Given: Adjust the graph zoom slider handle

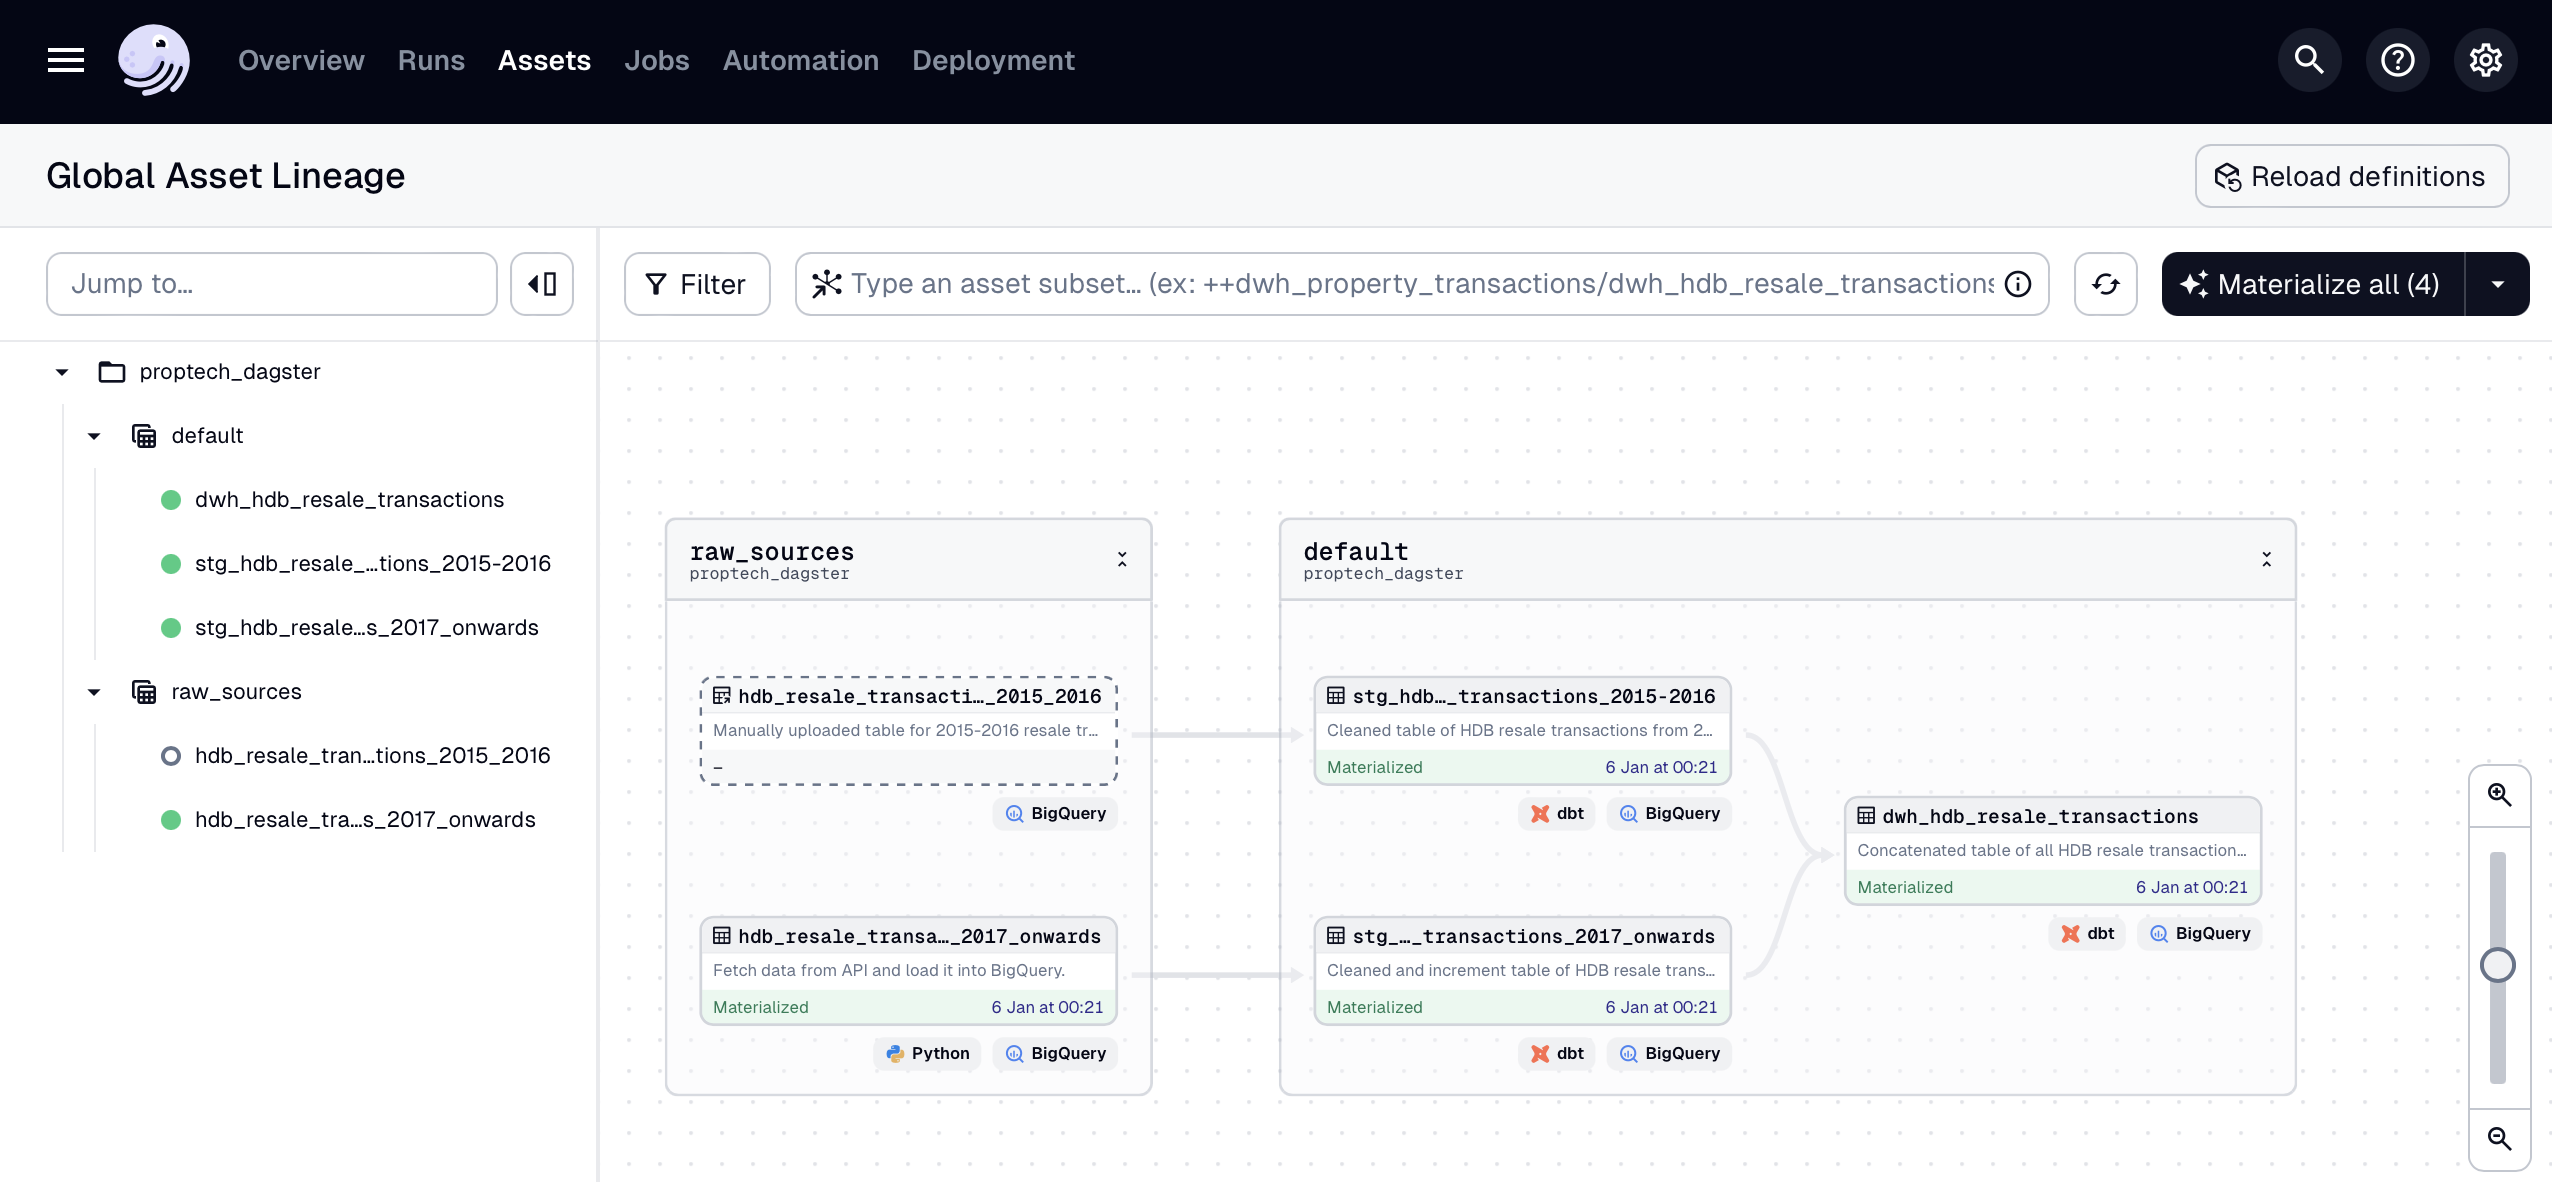Looking at the screenshot, I should pyautogui.click(x=2497, y=965).
